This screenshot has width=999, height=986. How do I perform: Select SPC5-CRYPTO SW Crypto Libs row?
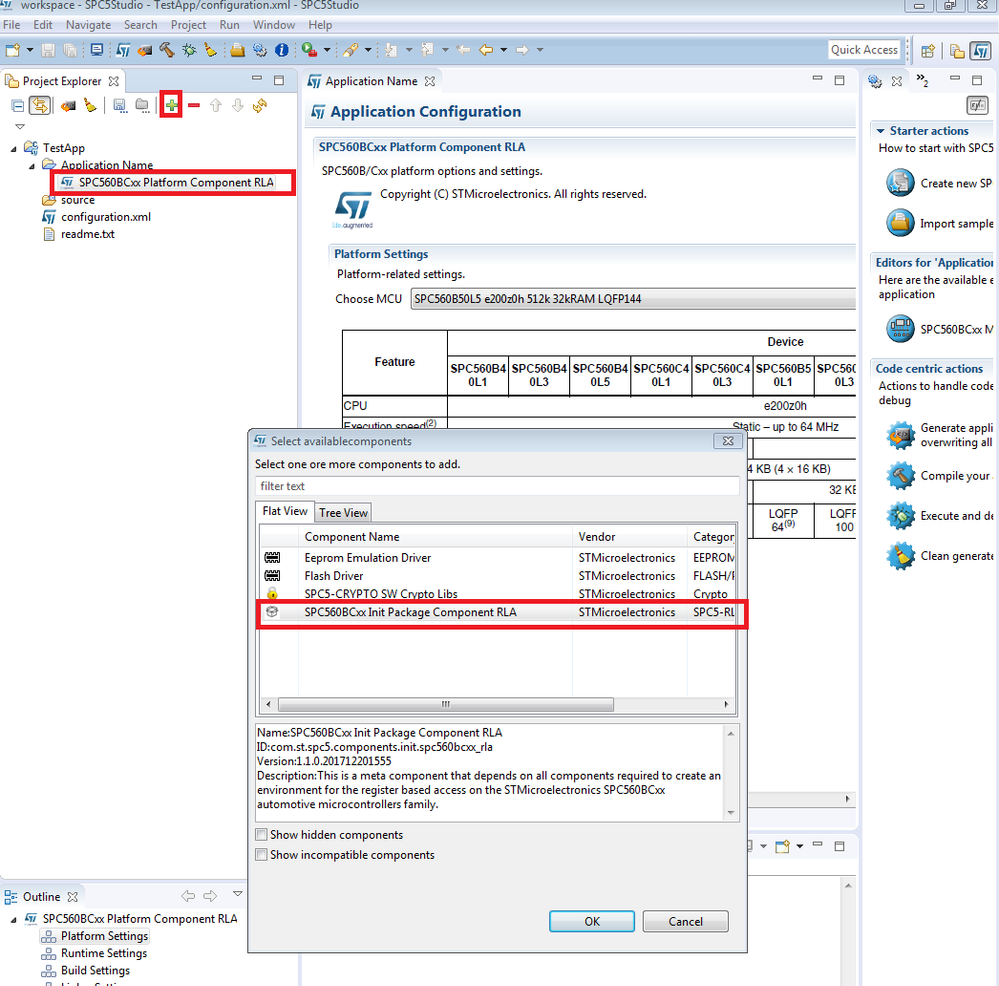[x=497, y=594]
